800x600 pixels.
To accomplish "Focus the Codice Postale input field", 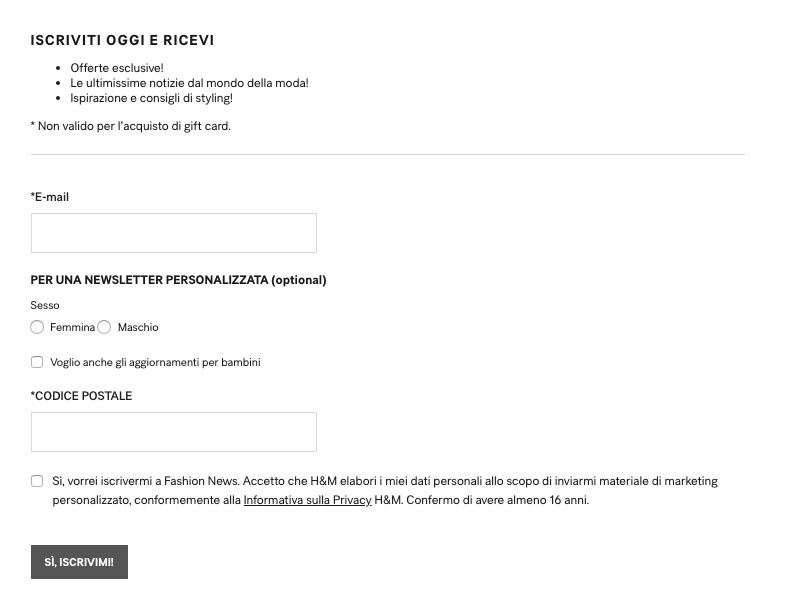I will point(173,432).
